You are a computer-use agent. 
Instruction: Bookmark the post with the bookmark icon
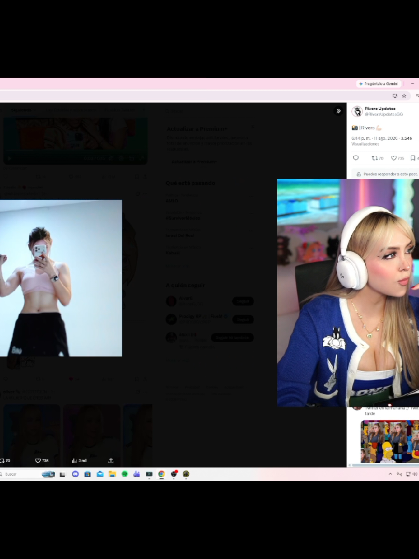(x=413, y=158)
